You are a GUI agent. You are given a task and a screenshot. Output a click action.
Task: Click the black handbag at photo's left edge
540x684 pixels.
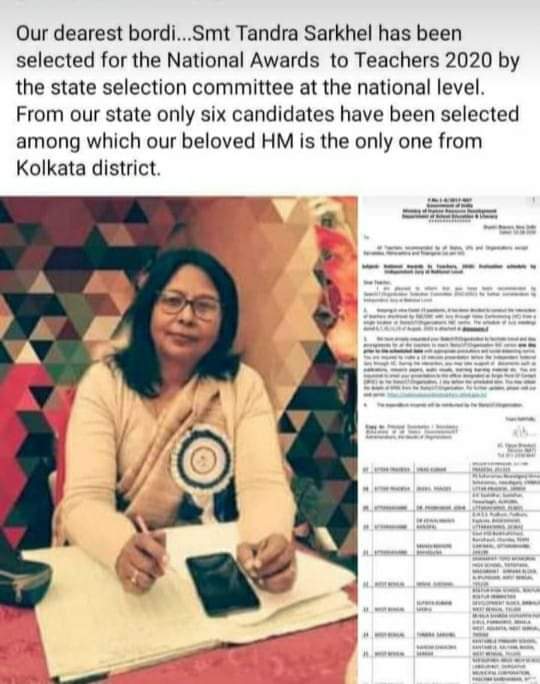coord(23,576)
